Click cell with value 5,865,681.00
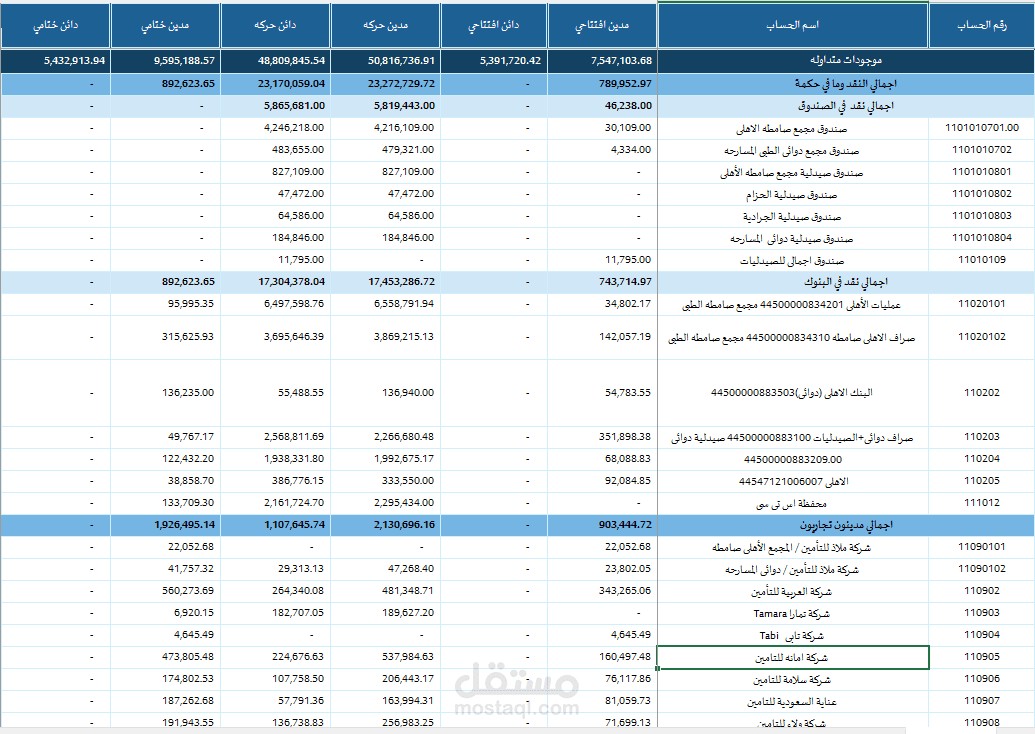 (x=294, y=106)
